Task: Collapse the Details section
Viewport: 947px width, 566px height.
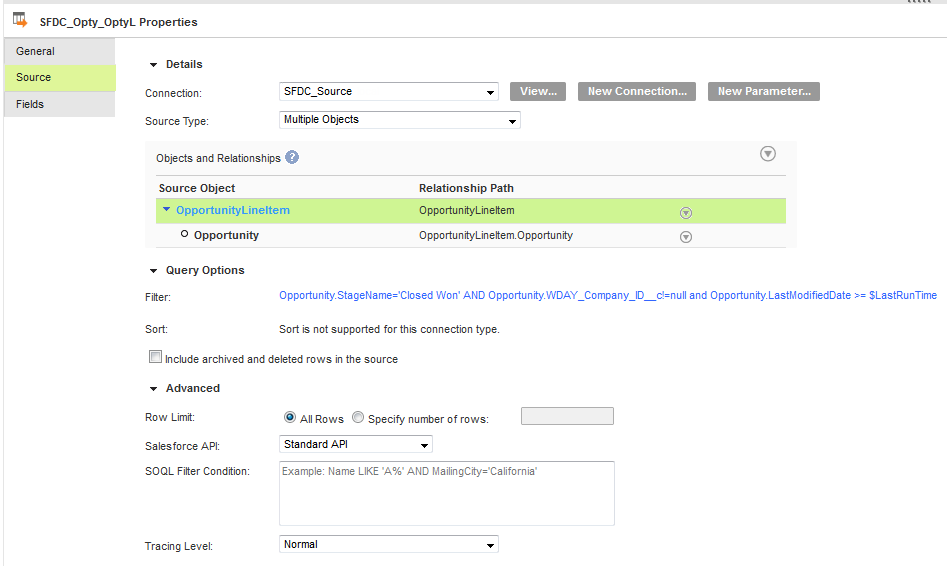Action: pos(153,65)
